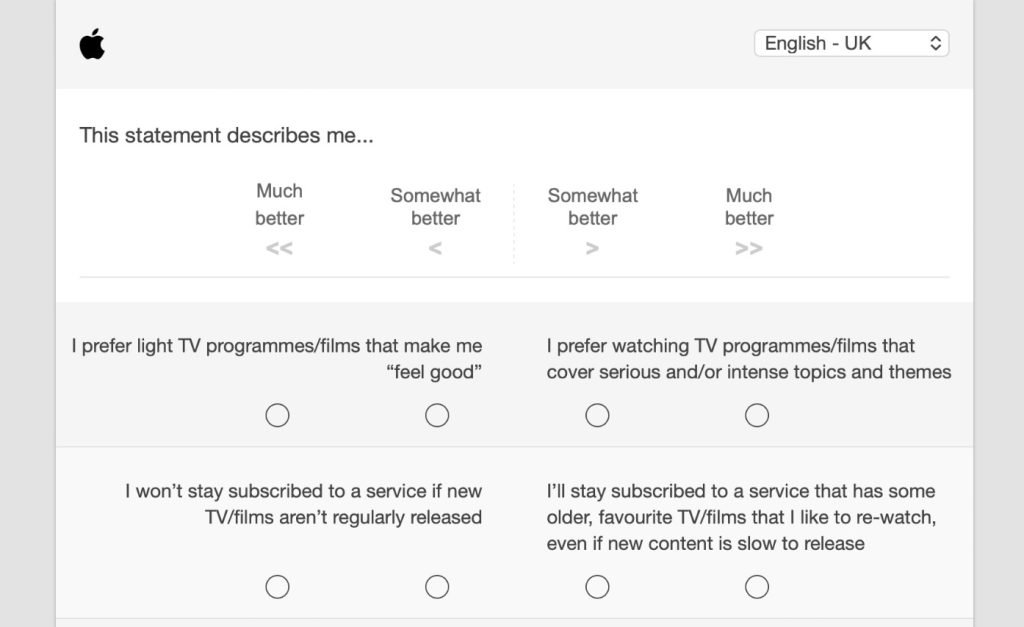Click the single right chevron icon
Screen dimensions: 1024x627
(593, 249)
